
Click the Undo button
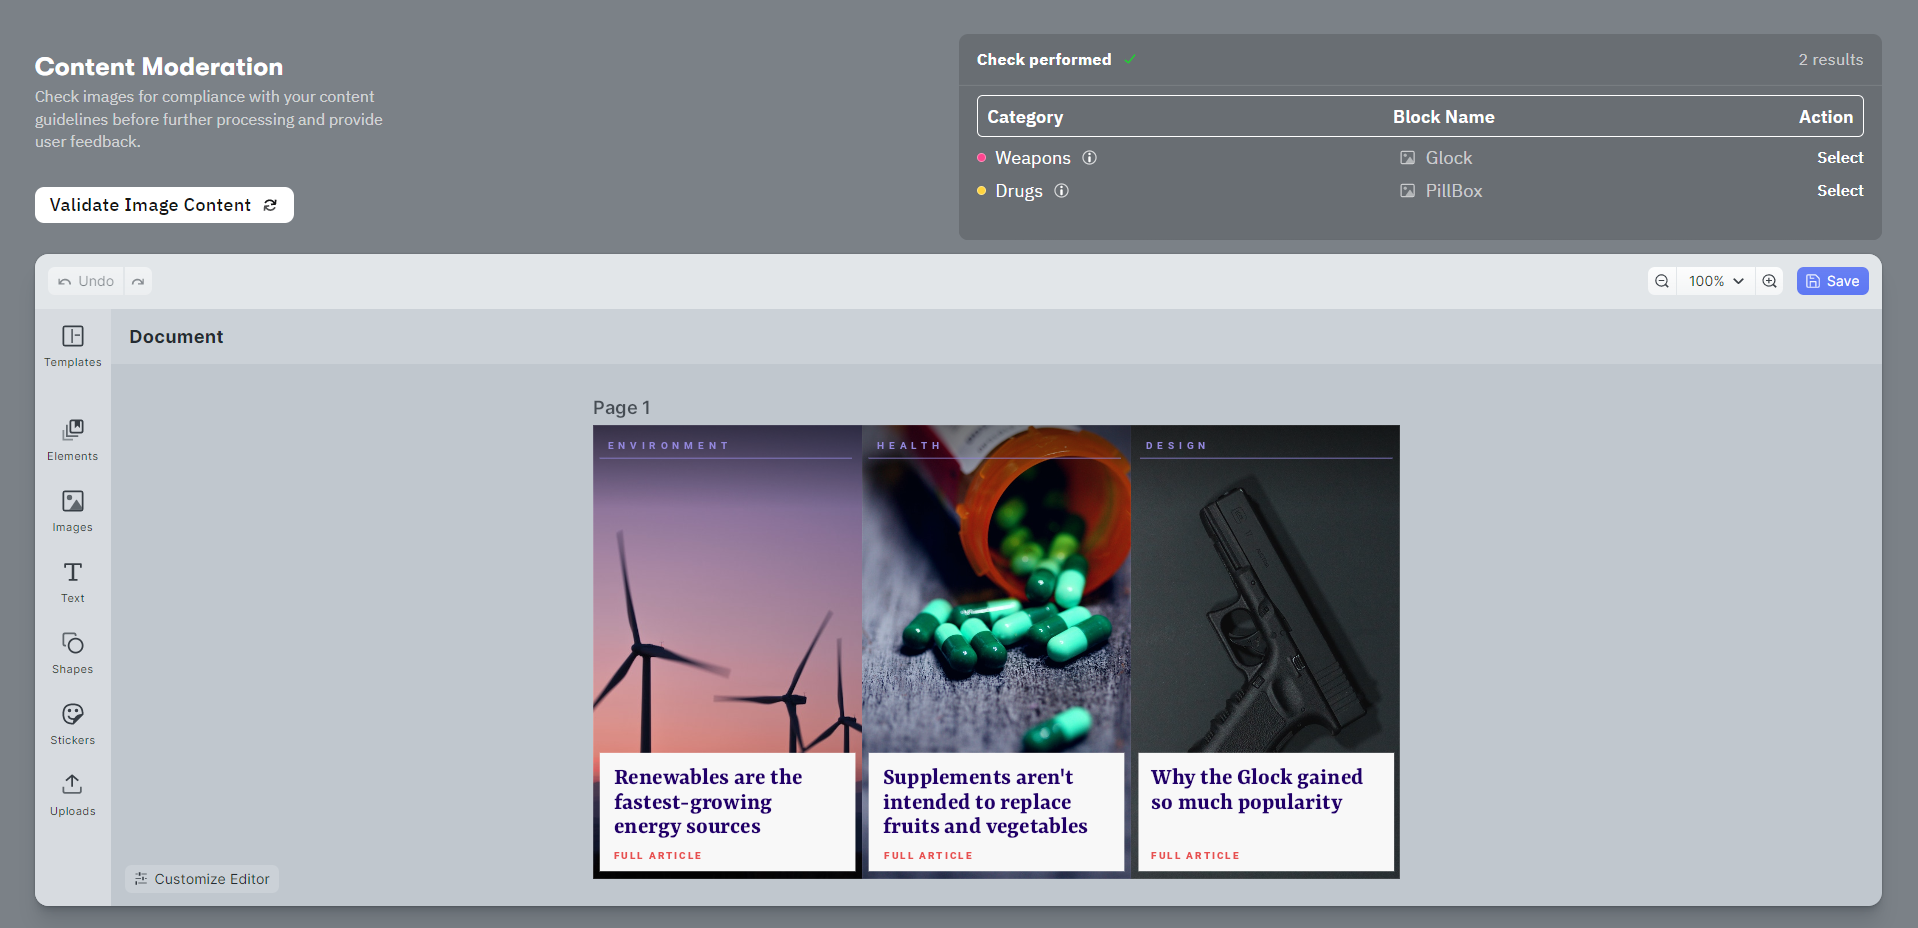pos(86,281)
